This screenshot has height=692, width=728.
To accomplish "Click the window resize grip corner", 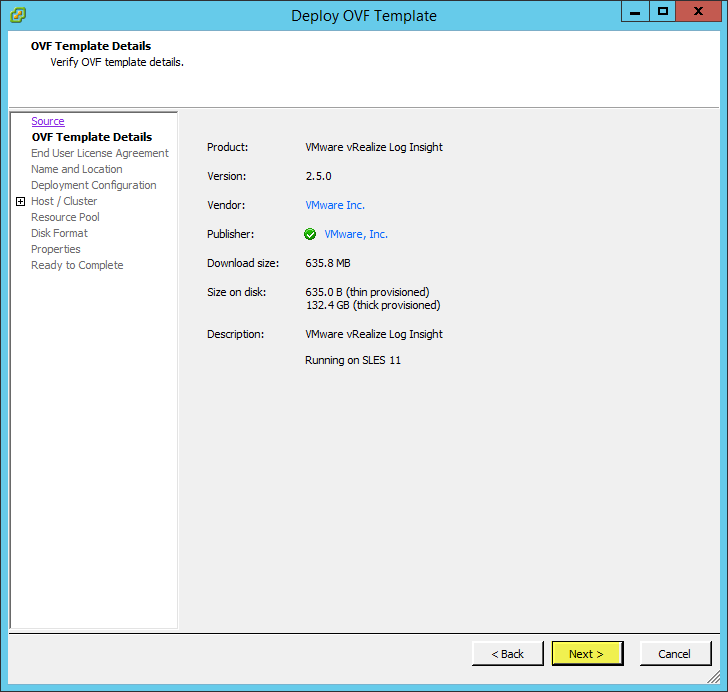I will (x=714, y=677).
